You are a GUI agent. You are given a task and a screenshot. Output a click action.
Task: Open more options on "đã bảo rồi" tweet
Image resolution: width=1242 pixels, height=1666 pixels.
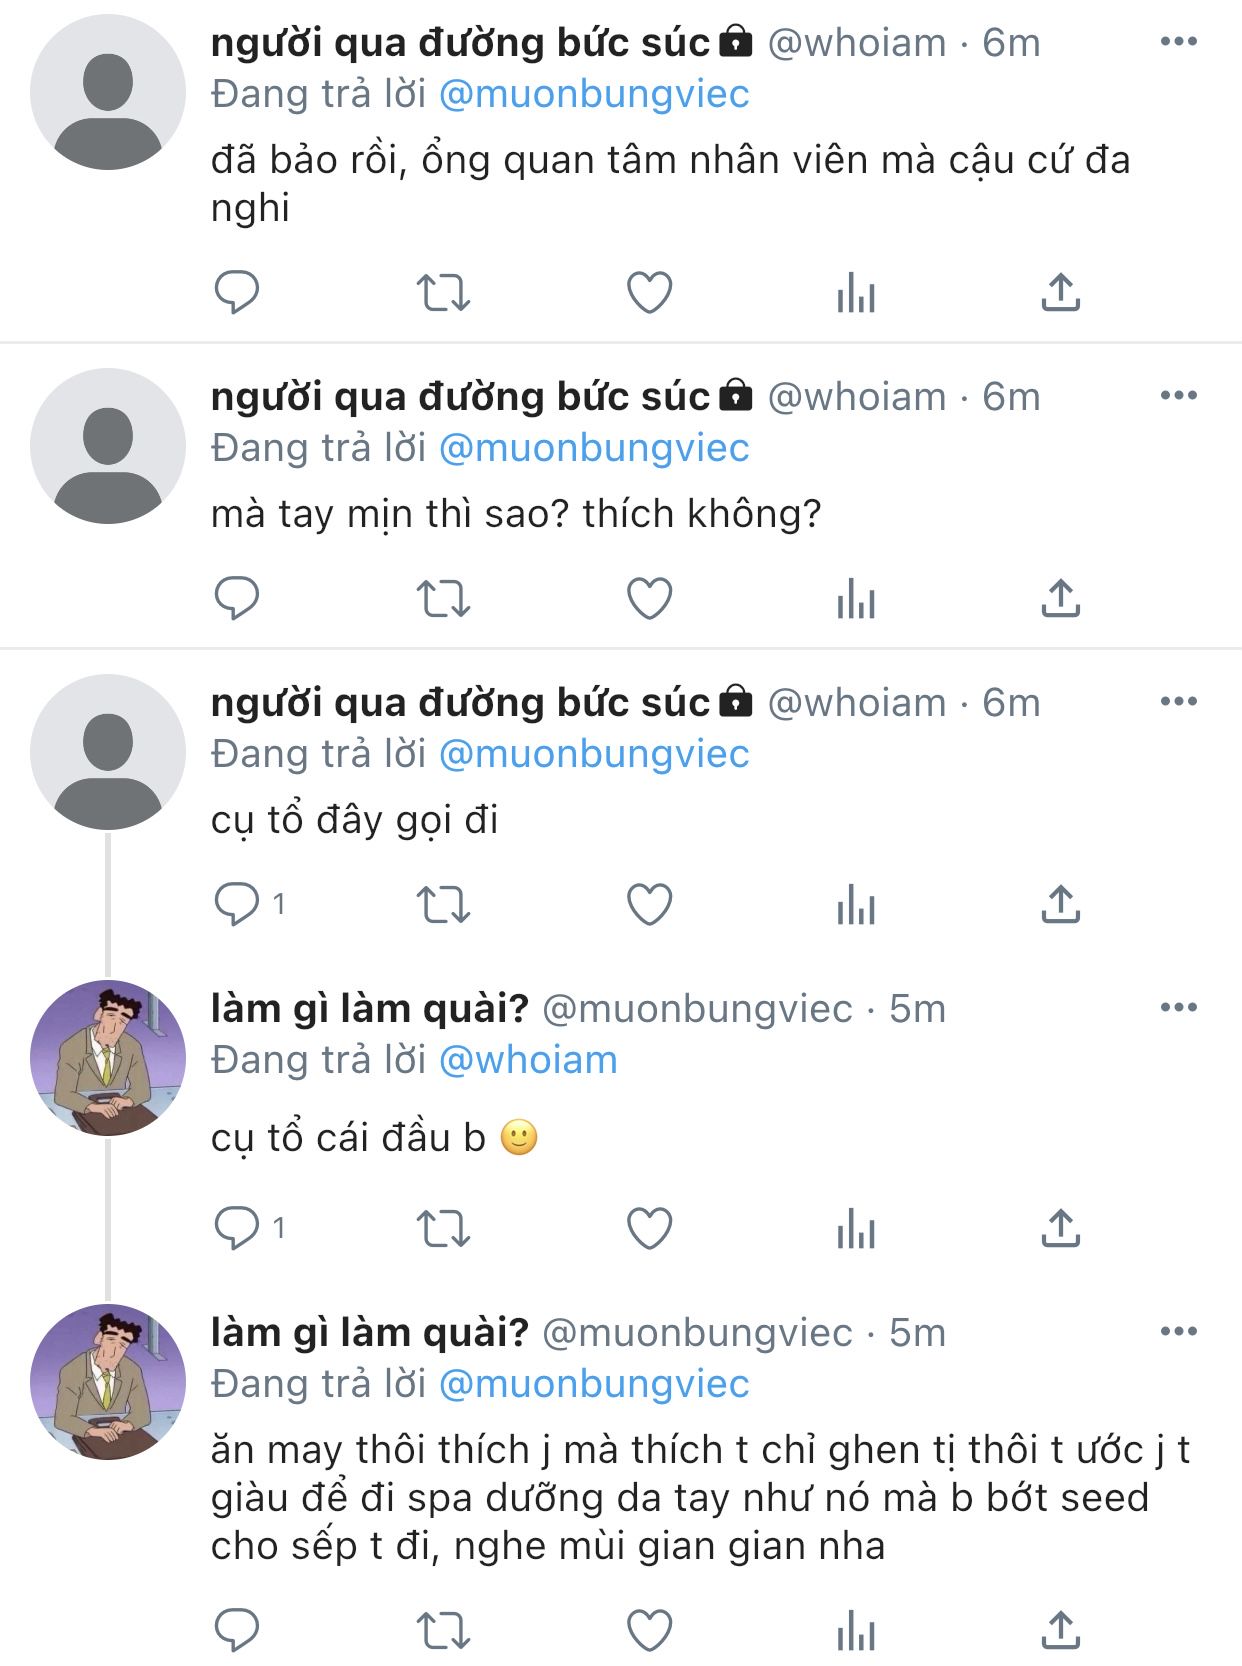[x=1178, y=42]
